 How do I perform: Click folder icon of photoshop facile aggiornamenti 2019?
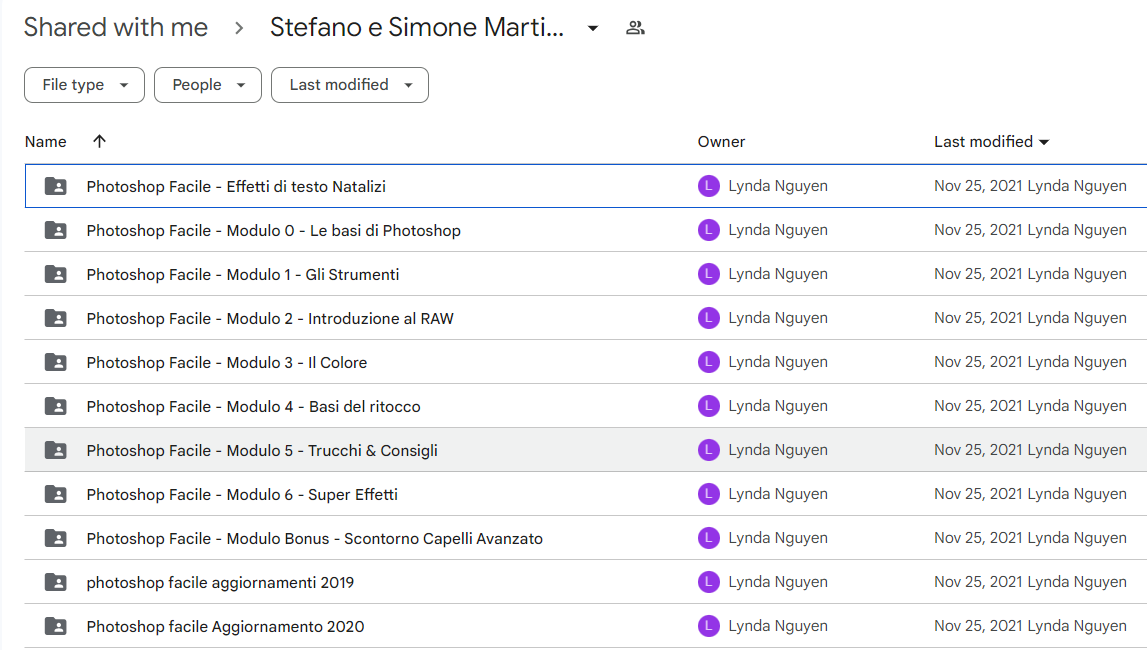56,582
